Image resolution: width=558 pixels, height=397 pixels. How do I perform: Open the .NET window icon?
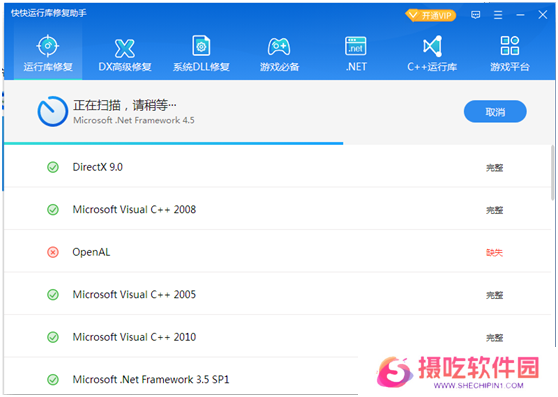click(356, 46)
